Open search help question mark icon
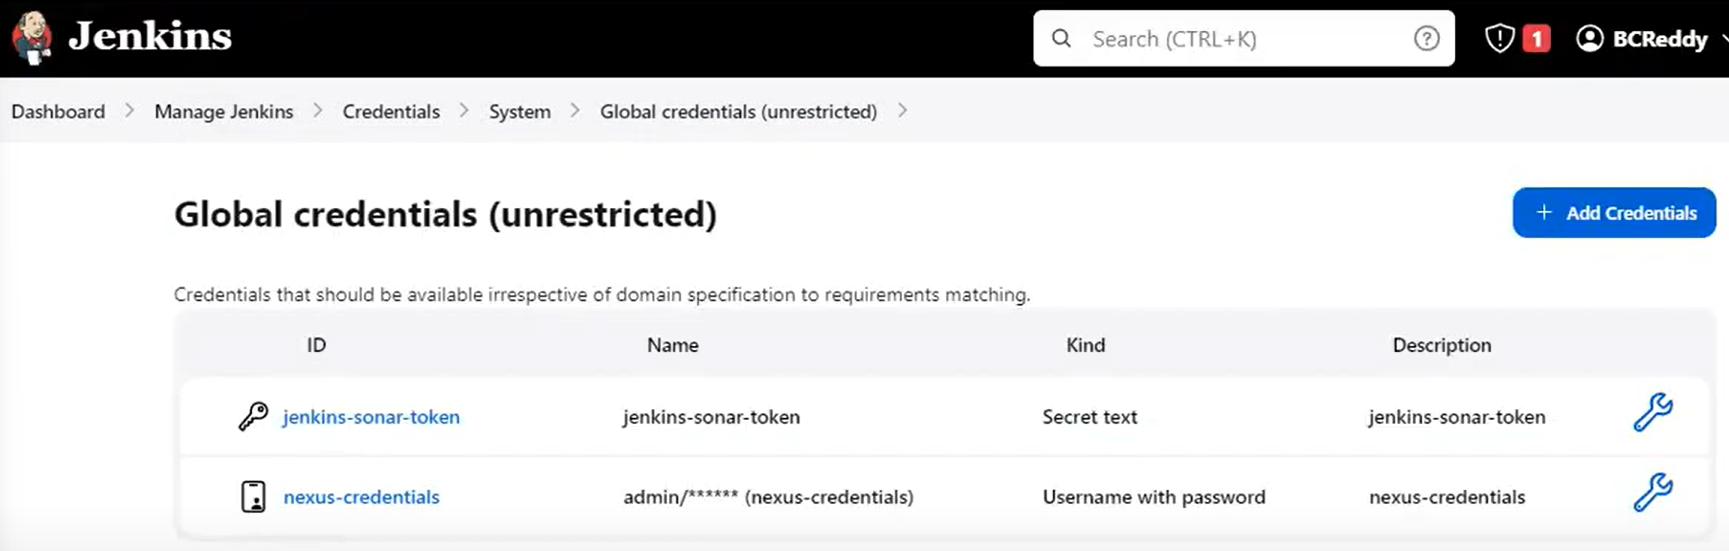1729x551 pixels. [1426, 39]
